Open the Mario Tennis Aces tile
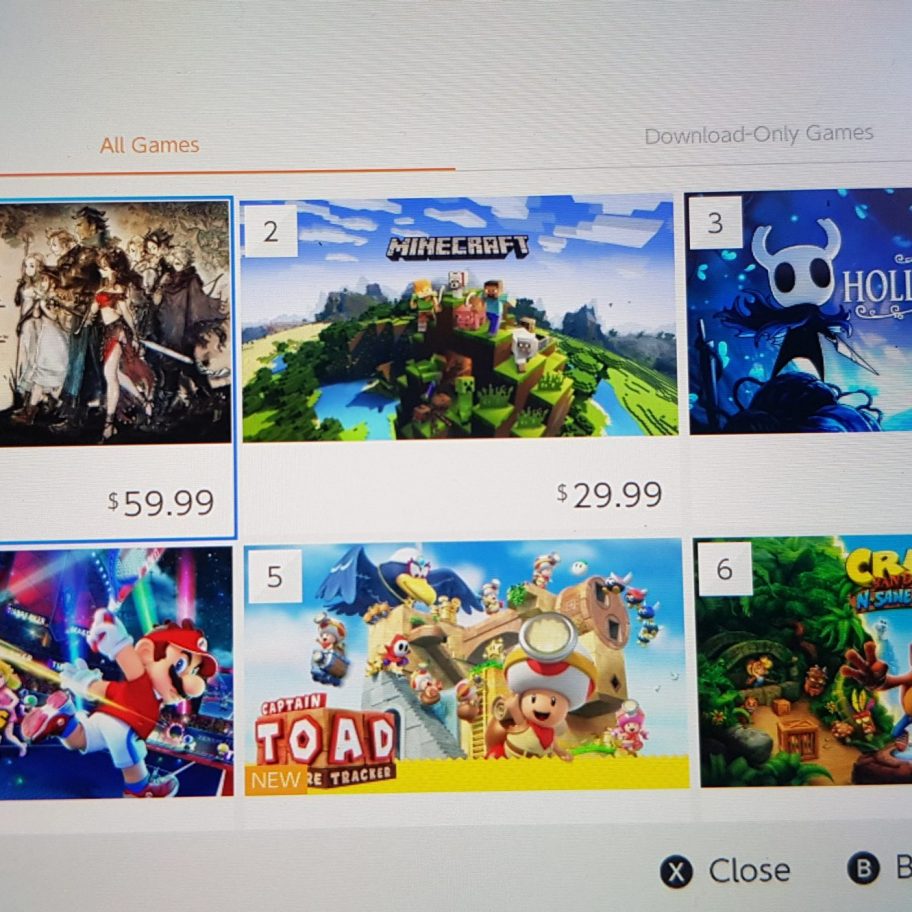 [x=116, y=672]
